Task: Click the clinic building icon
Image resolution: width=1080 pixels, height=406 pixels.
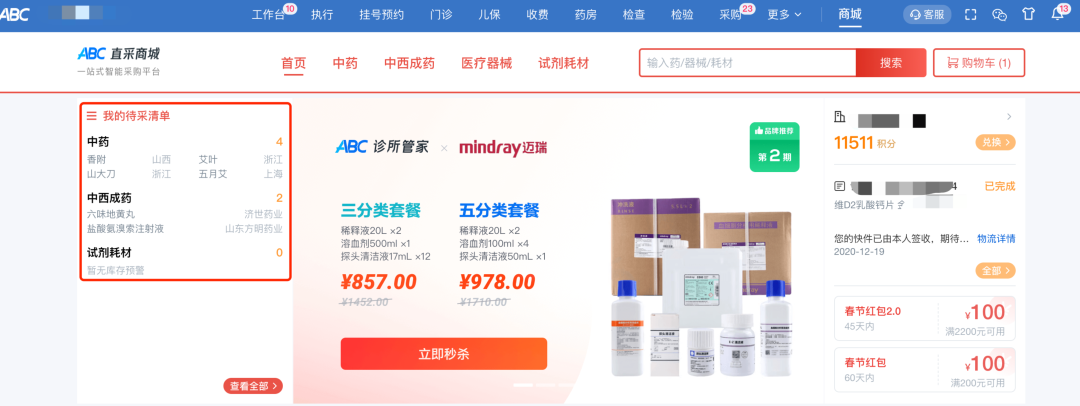Action: coord(839,116)
